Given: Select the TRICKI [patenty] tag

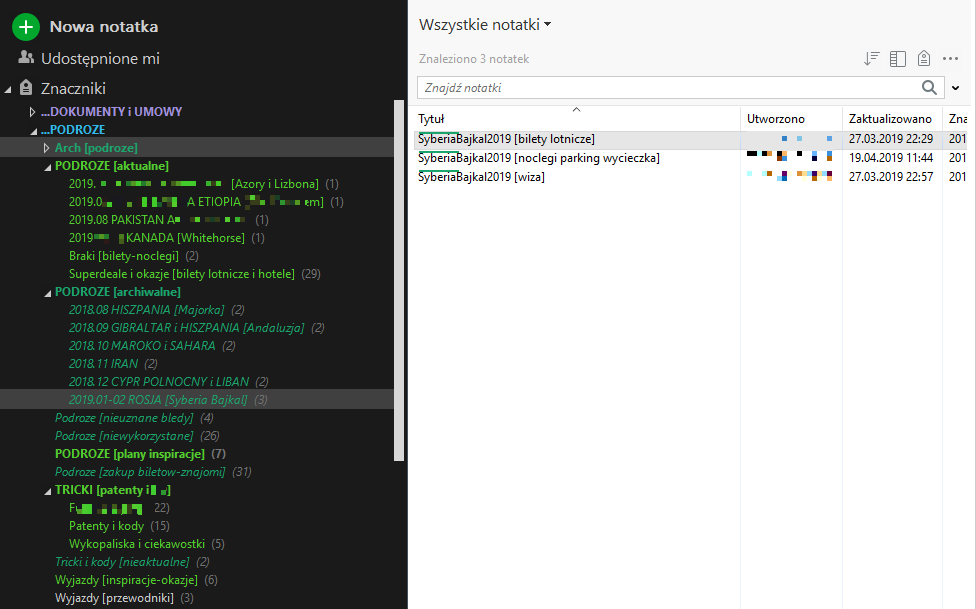Looking at the screenshot, I should click(113, 490).
